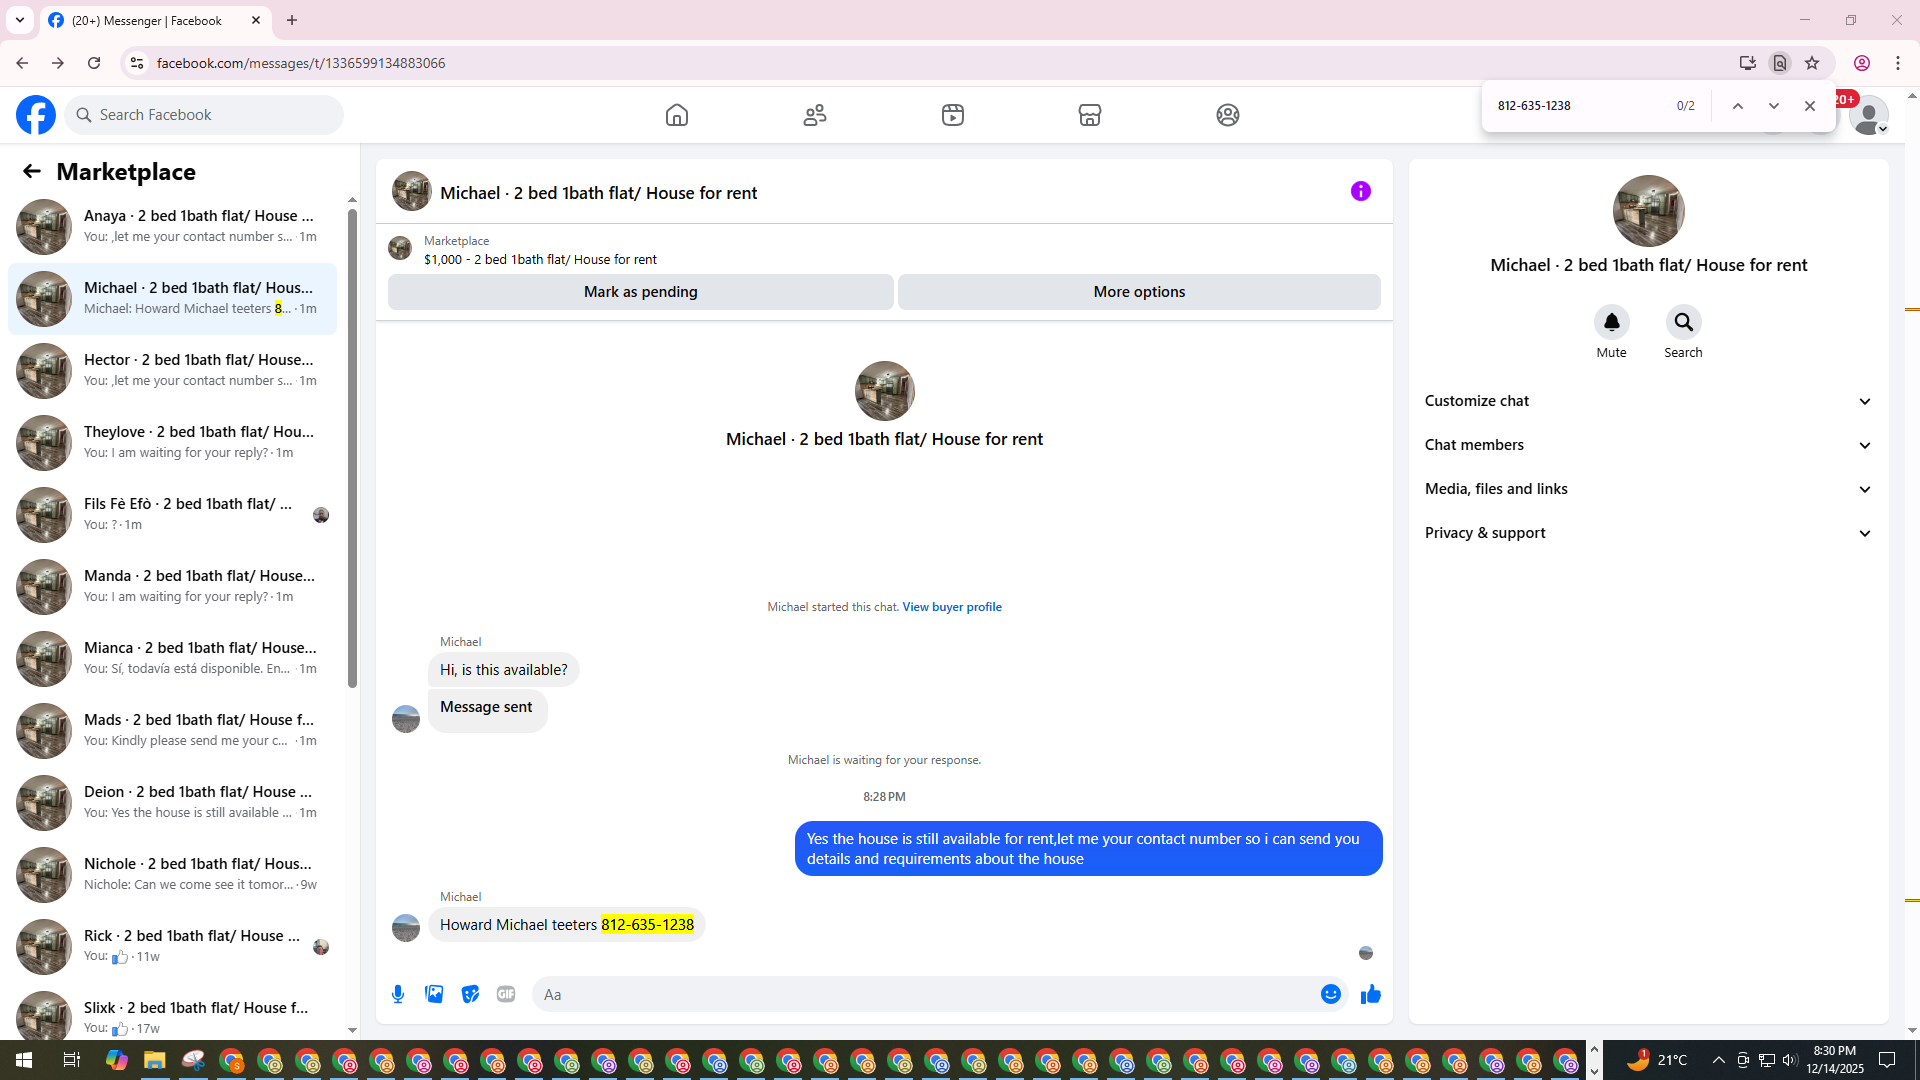Image resolution: width=1920 pixels, height=1080 pixels.
Task: Open the View buyer profile link
Action: click(x=951, y=607)
